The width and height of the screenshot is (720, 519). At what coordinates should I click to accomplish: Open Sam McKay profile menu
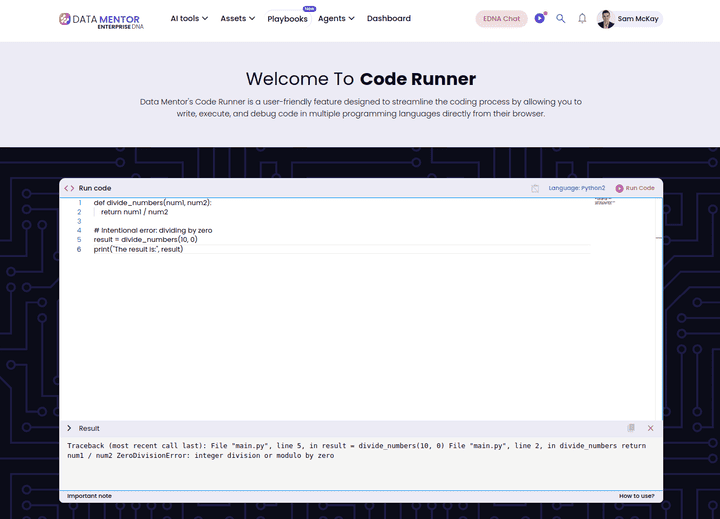pyautogui.click(x=630, y=19)
